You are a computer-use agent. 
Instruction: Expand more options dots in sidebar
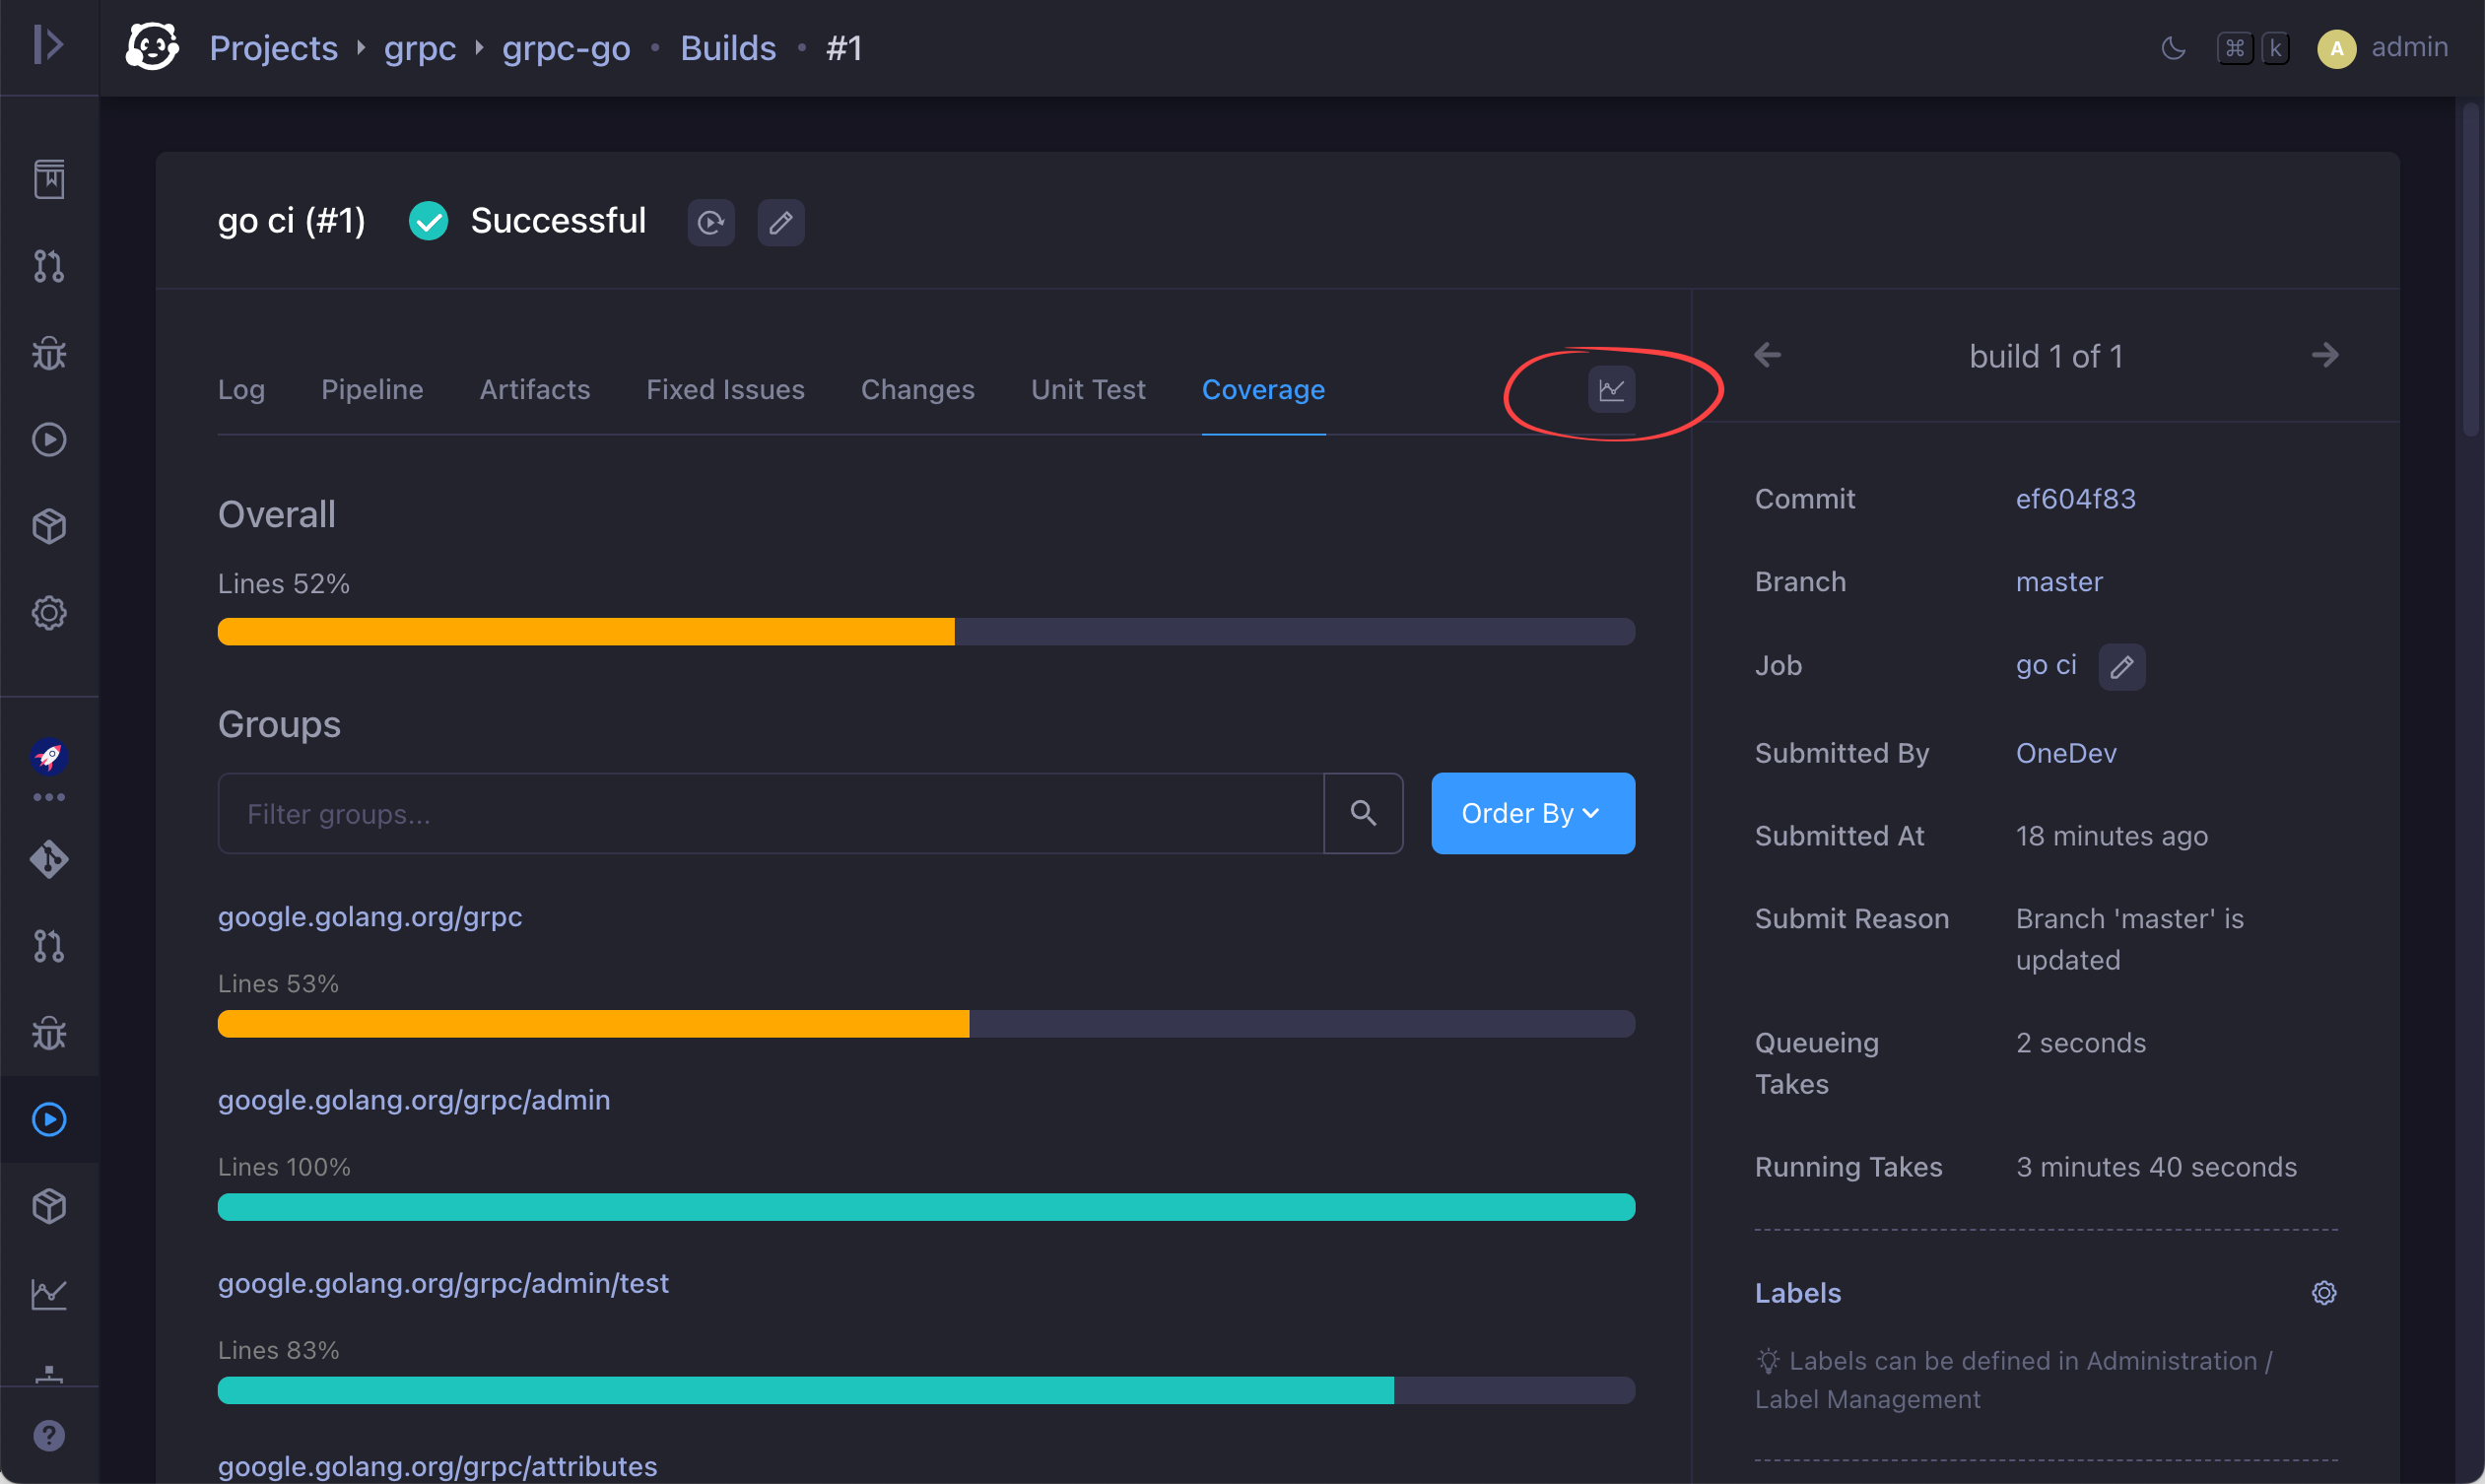pyautogui.click(x=48, y=797)
